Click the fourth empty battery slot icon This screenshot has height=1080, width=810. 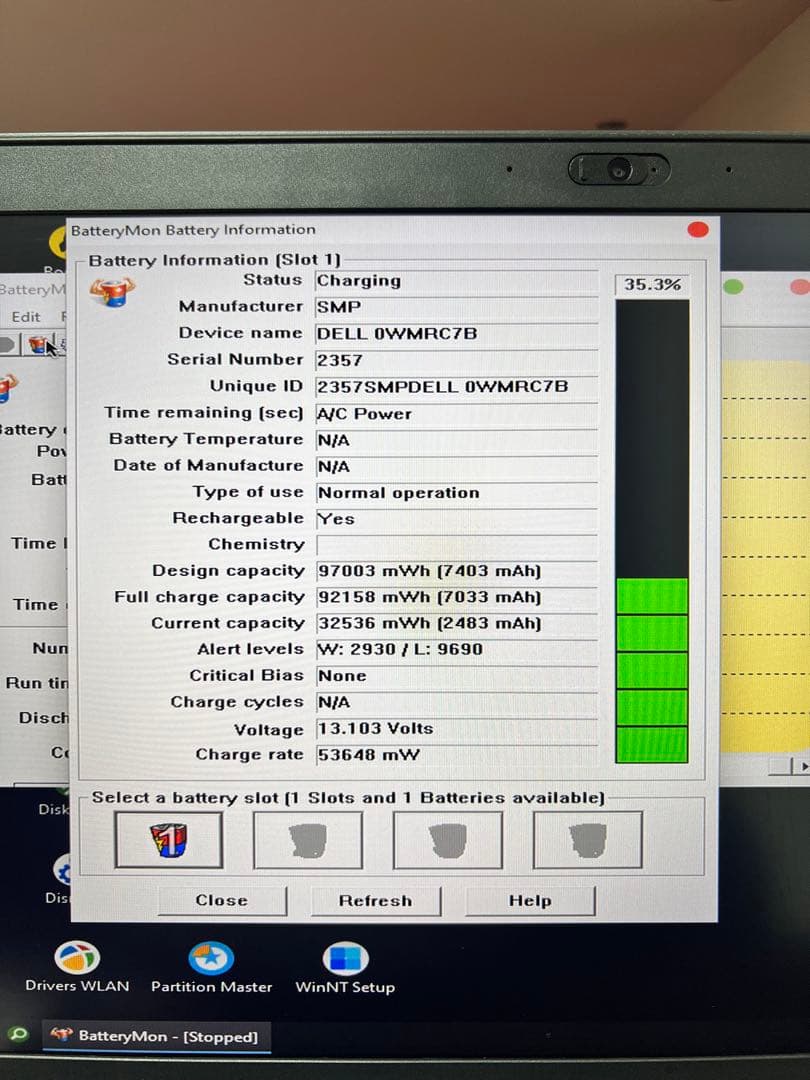click(588, 840)
